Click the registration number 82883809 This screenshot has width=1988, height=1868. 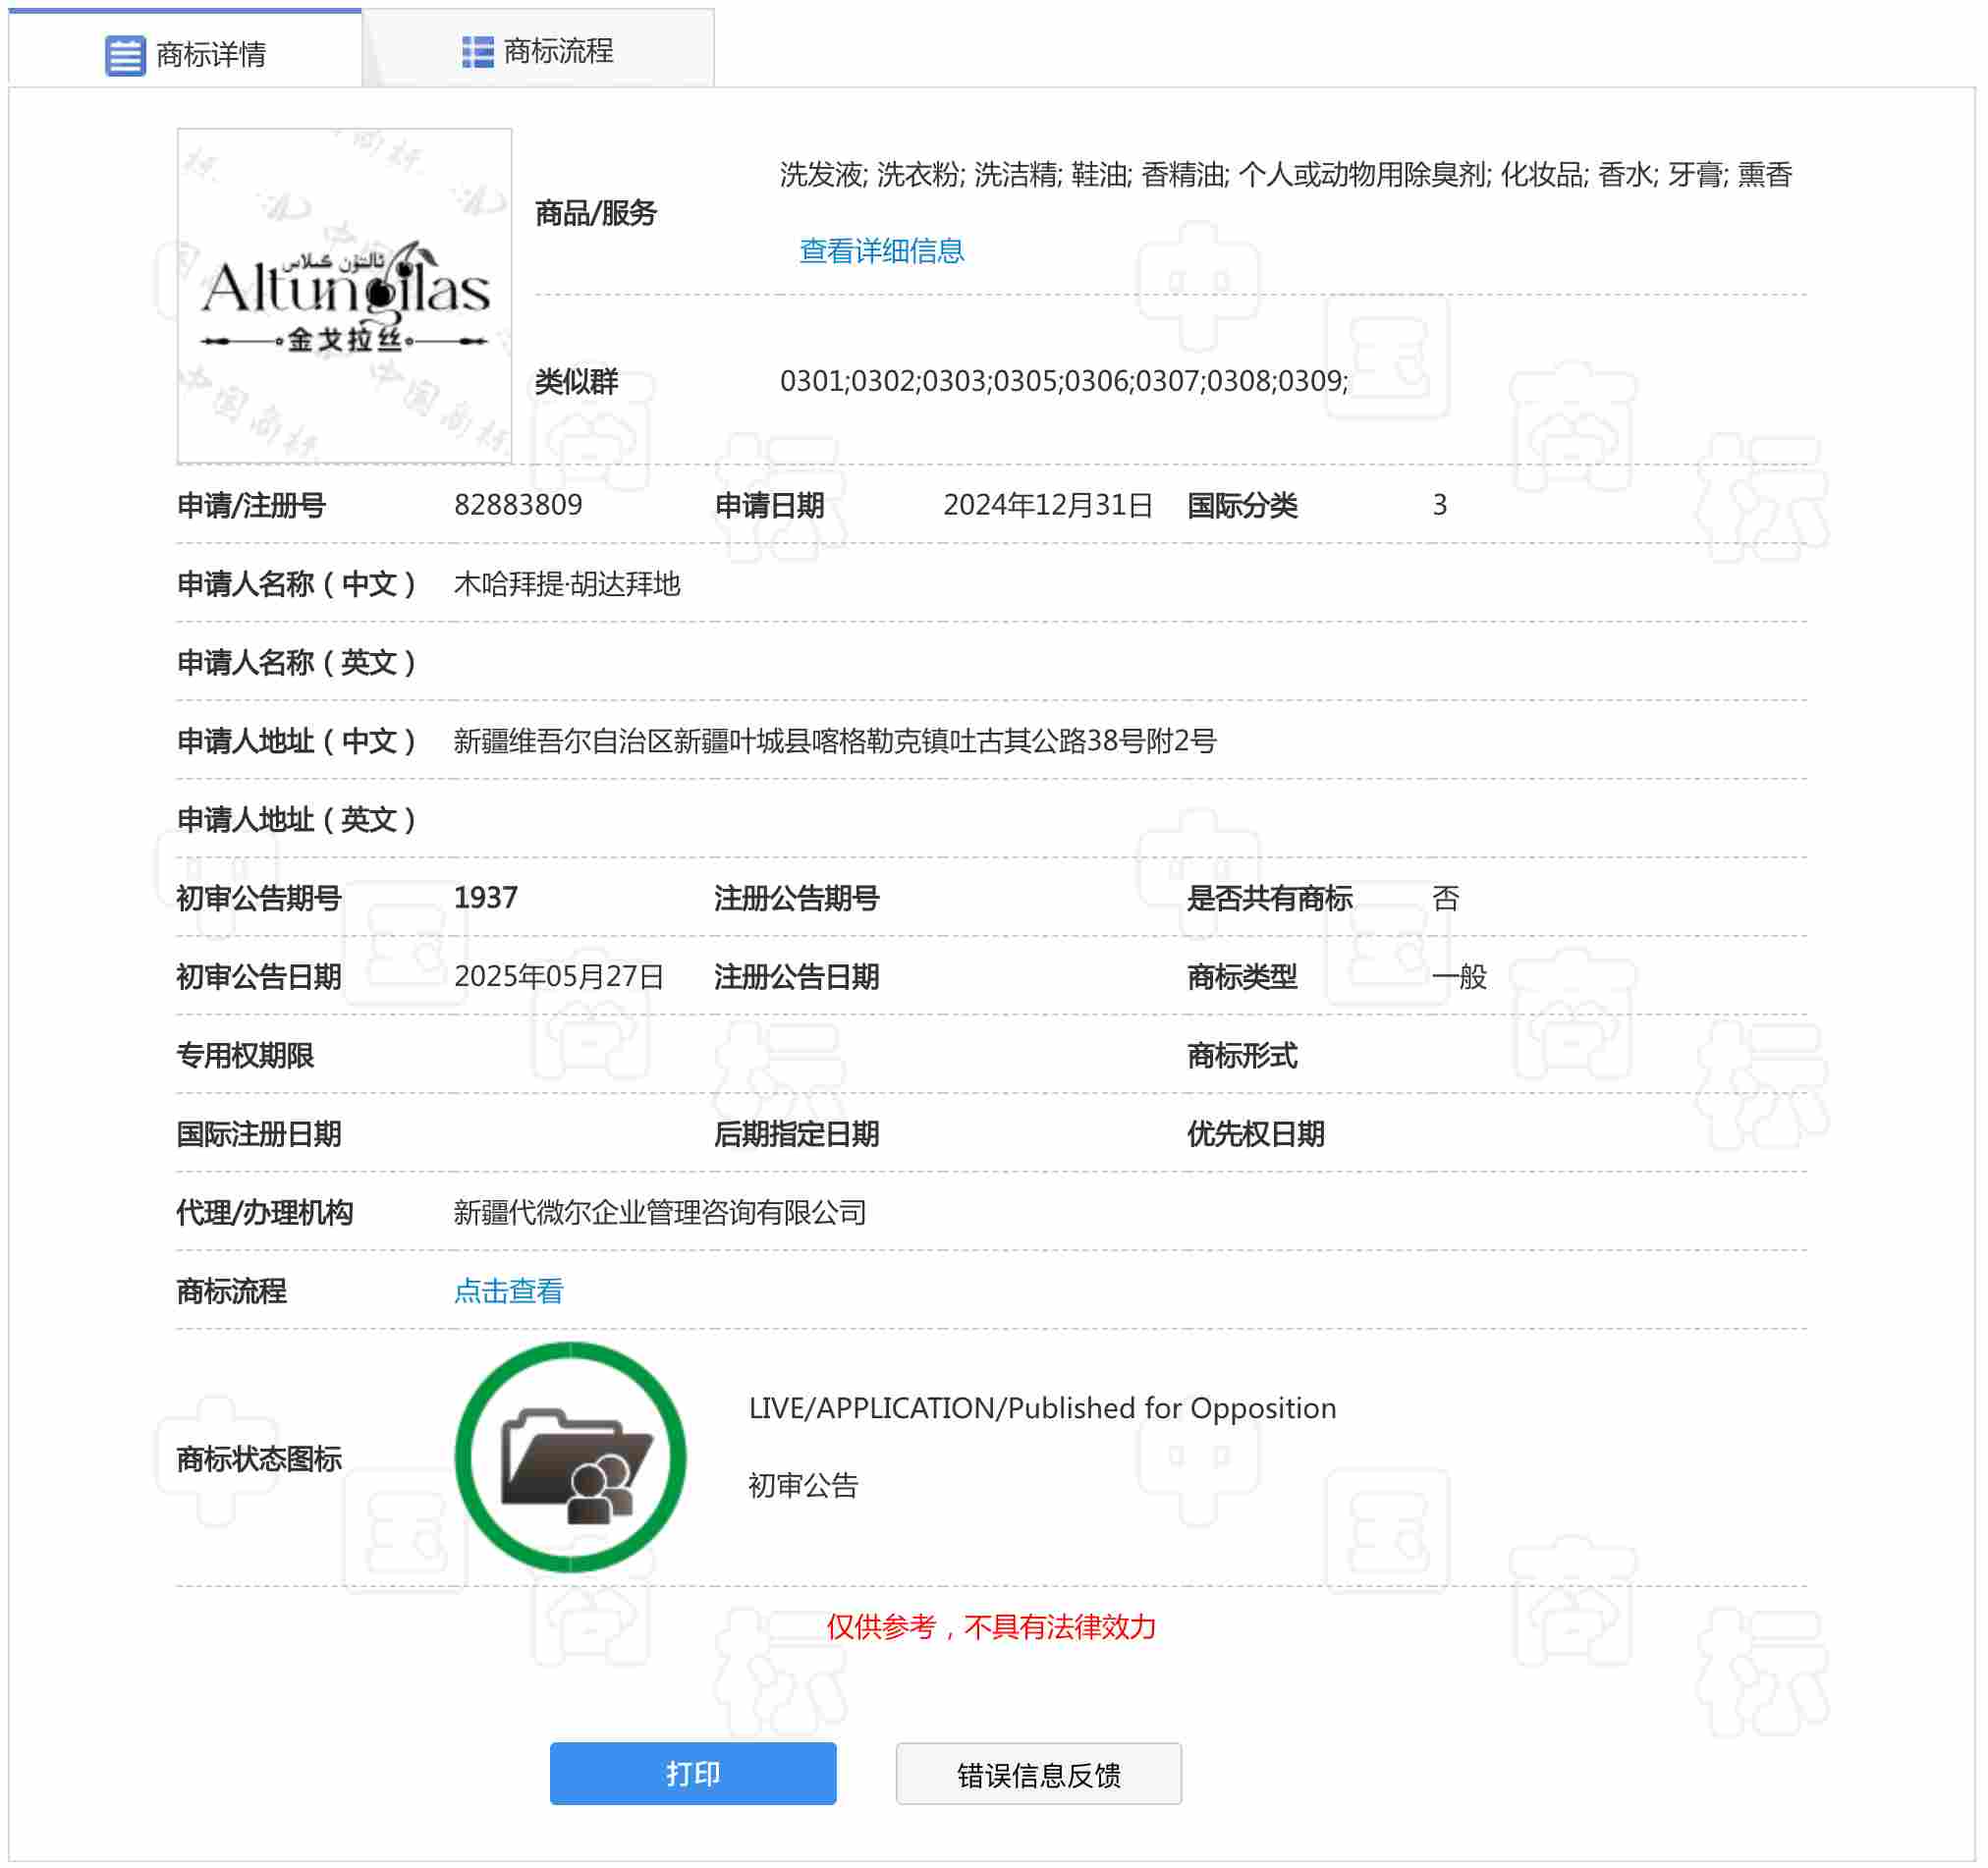point(518,505)
